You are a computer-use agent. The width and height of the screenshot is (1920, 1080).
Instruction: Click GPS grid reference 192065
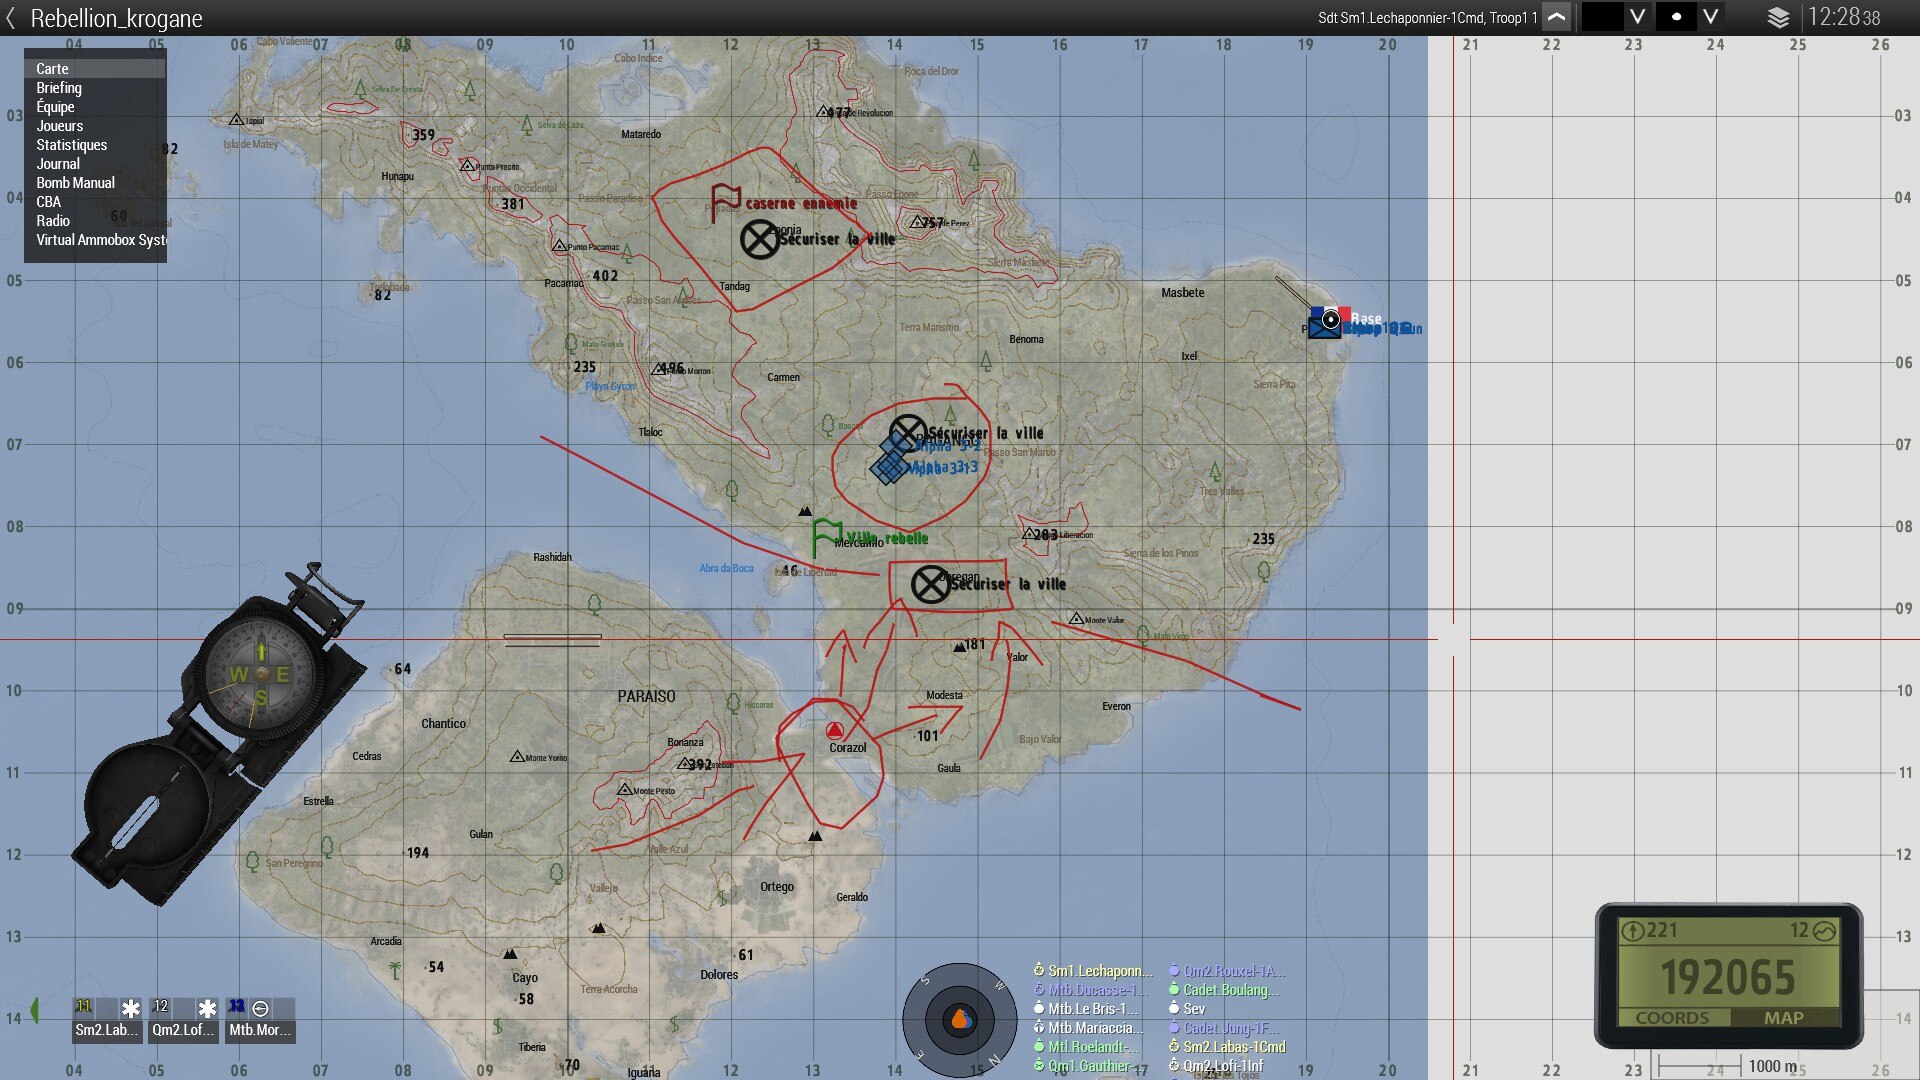1728,977
